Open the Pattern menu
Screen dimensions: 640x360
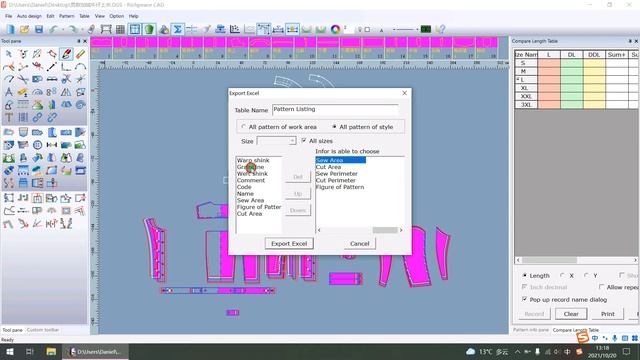(67, 16)
